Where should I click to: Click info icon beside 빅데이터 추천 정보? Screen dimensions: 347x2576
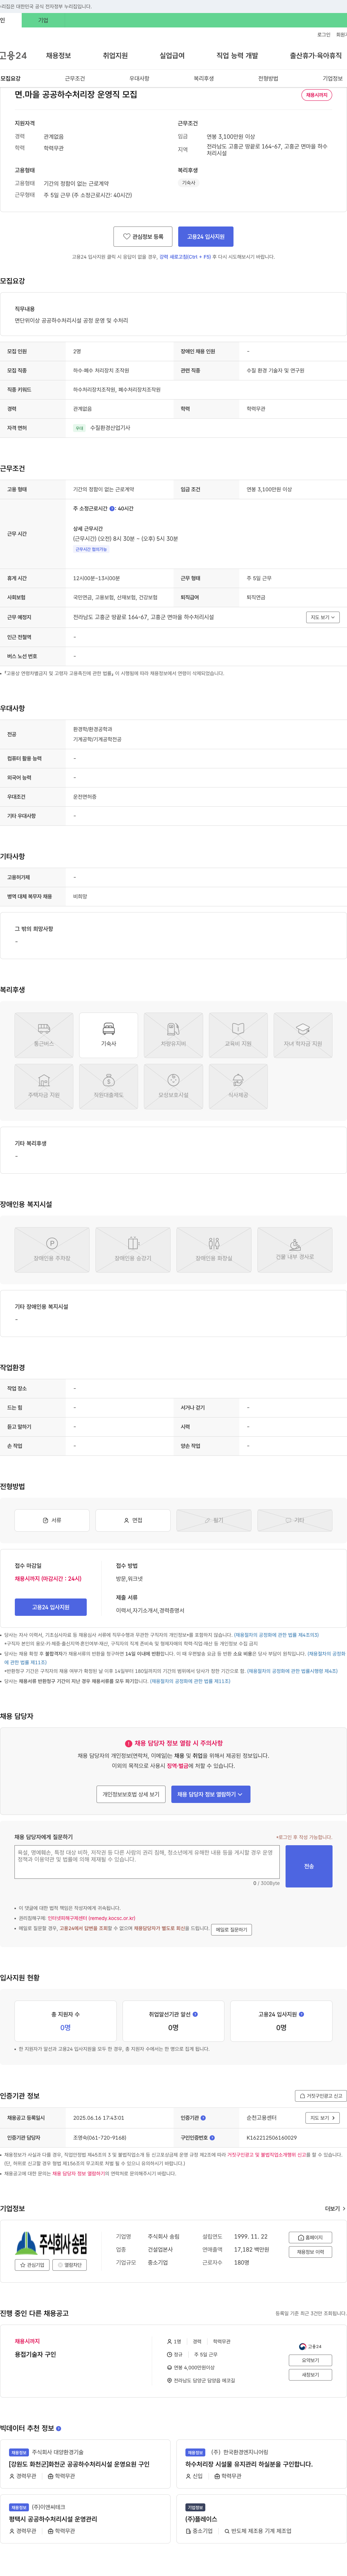click(58, 2428)
